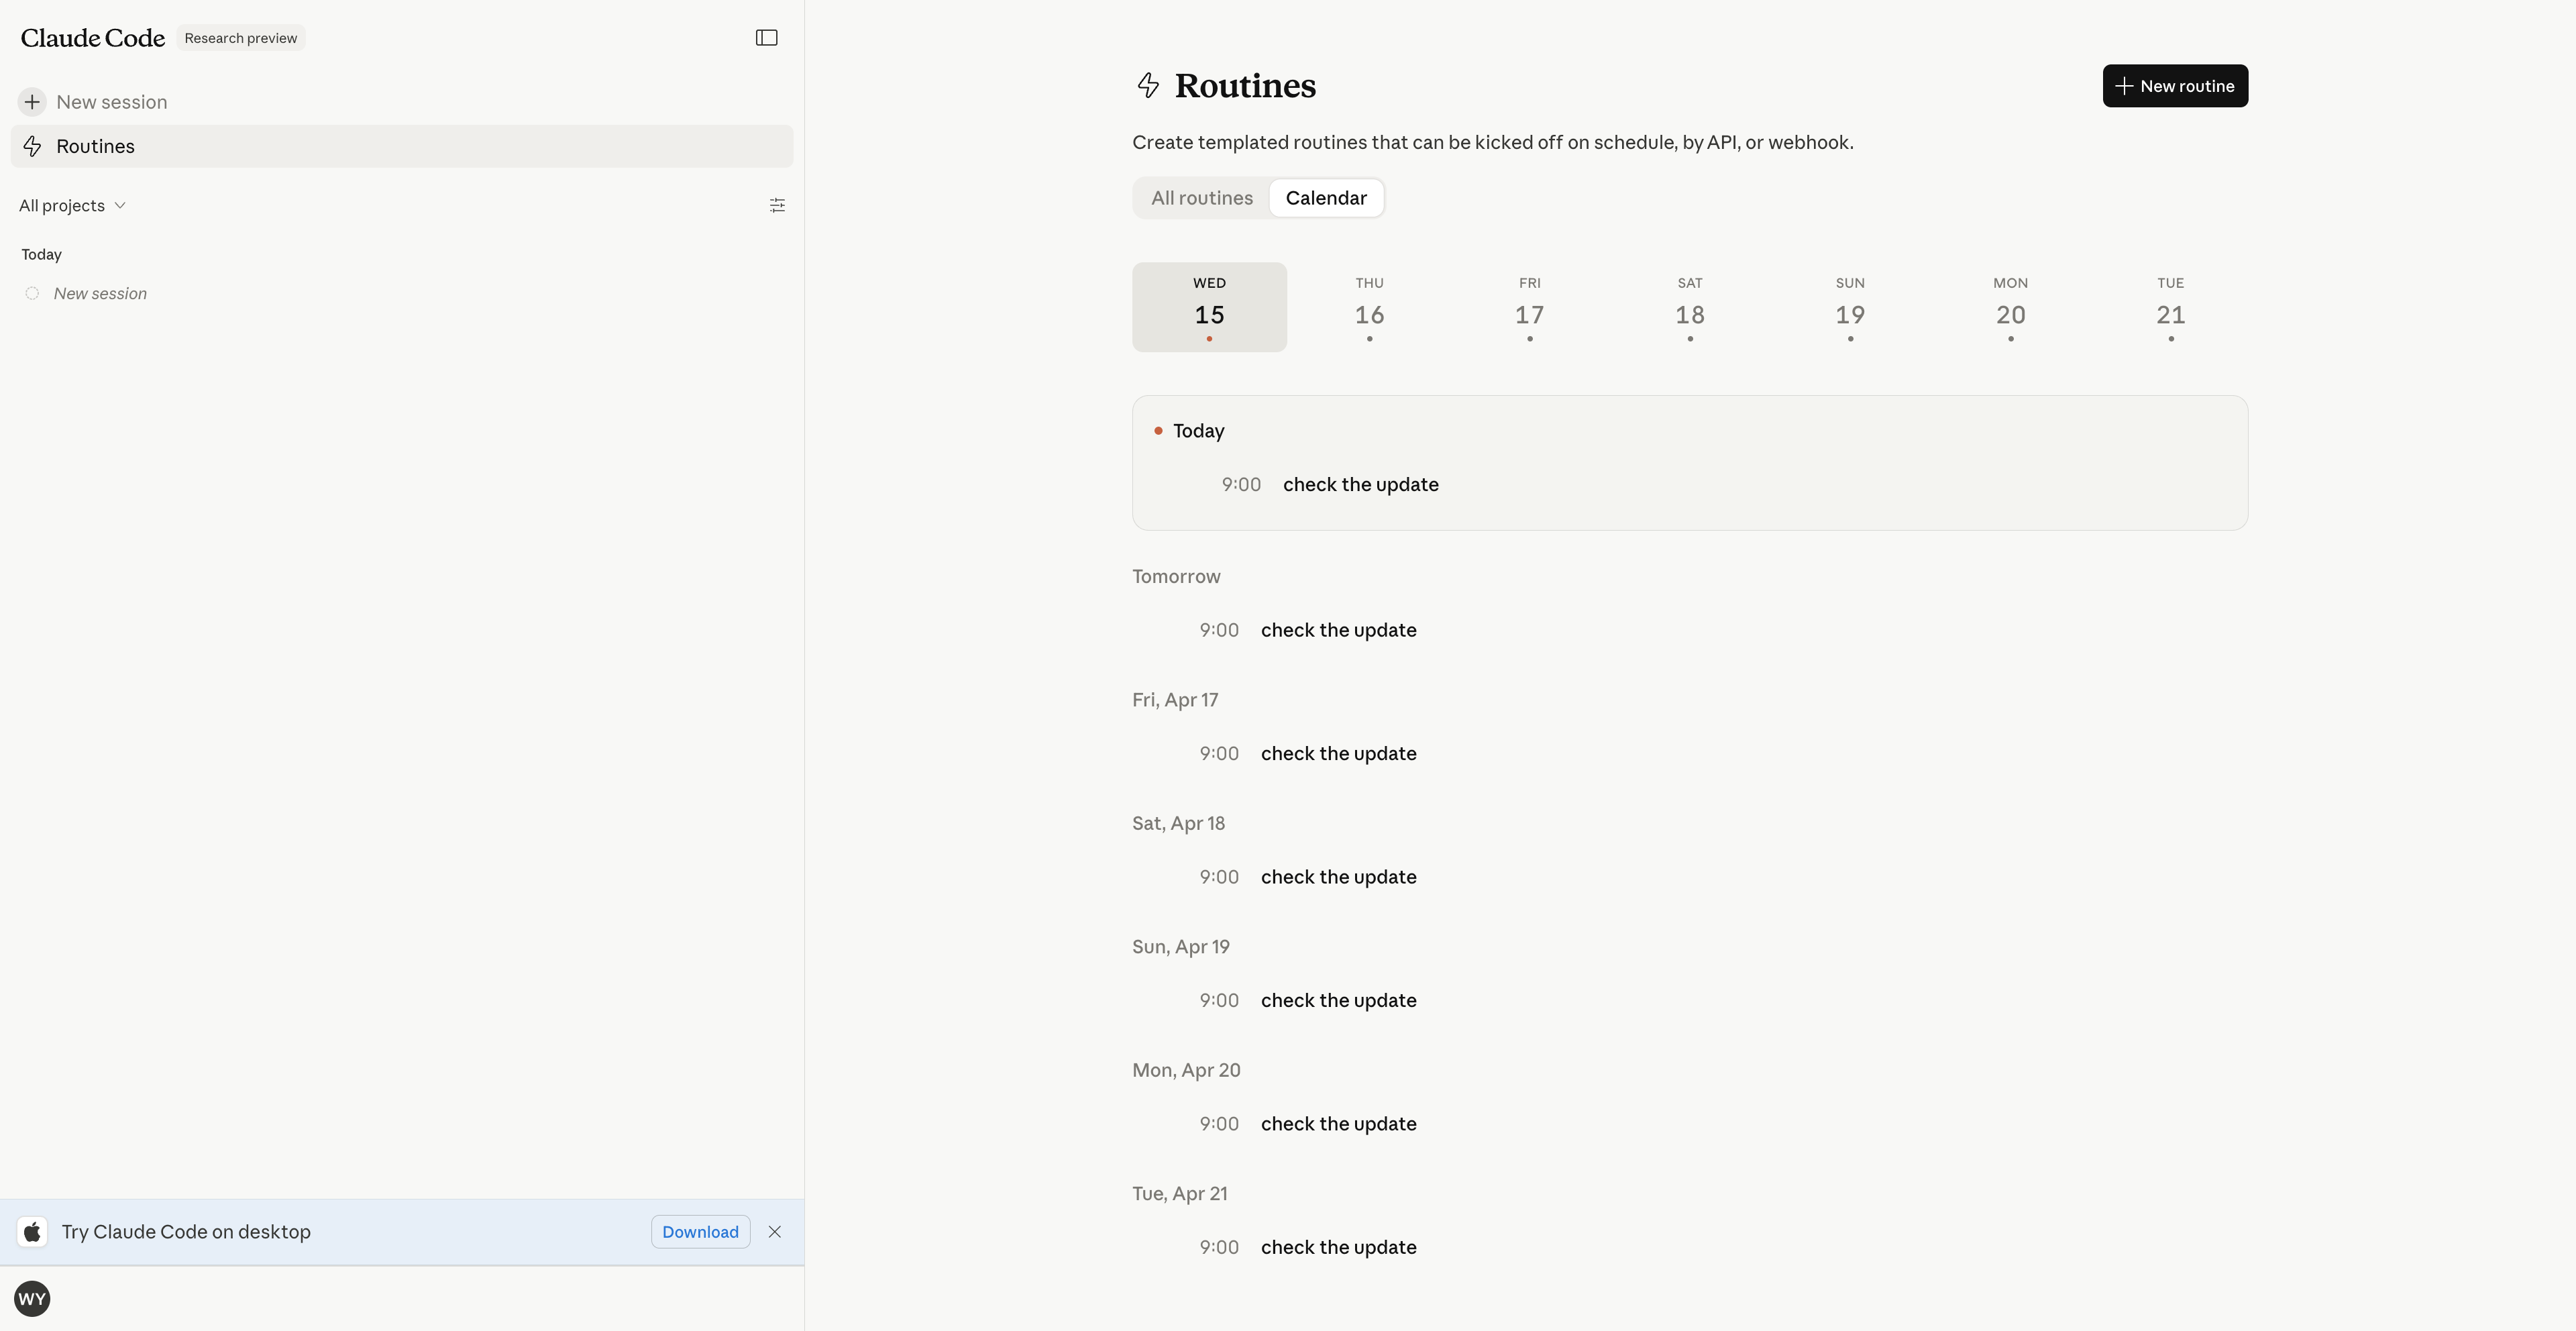The image size is (2576, 1331).
Task: Click the New session plus icon
Action: point(32,102)
